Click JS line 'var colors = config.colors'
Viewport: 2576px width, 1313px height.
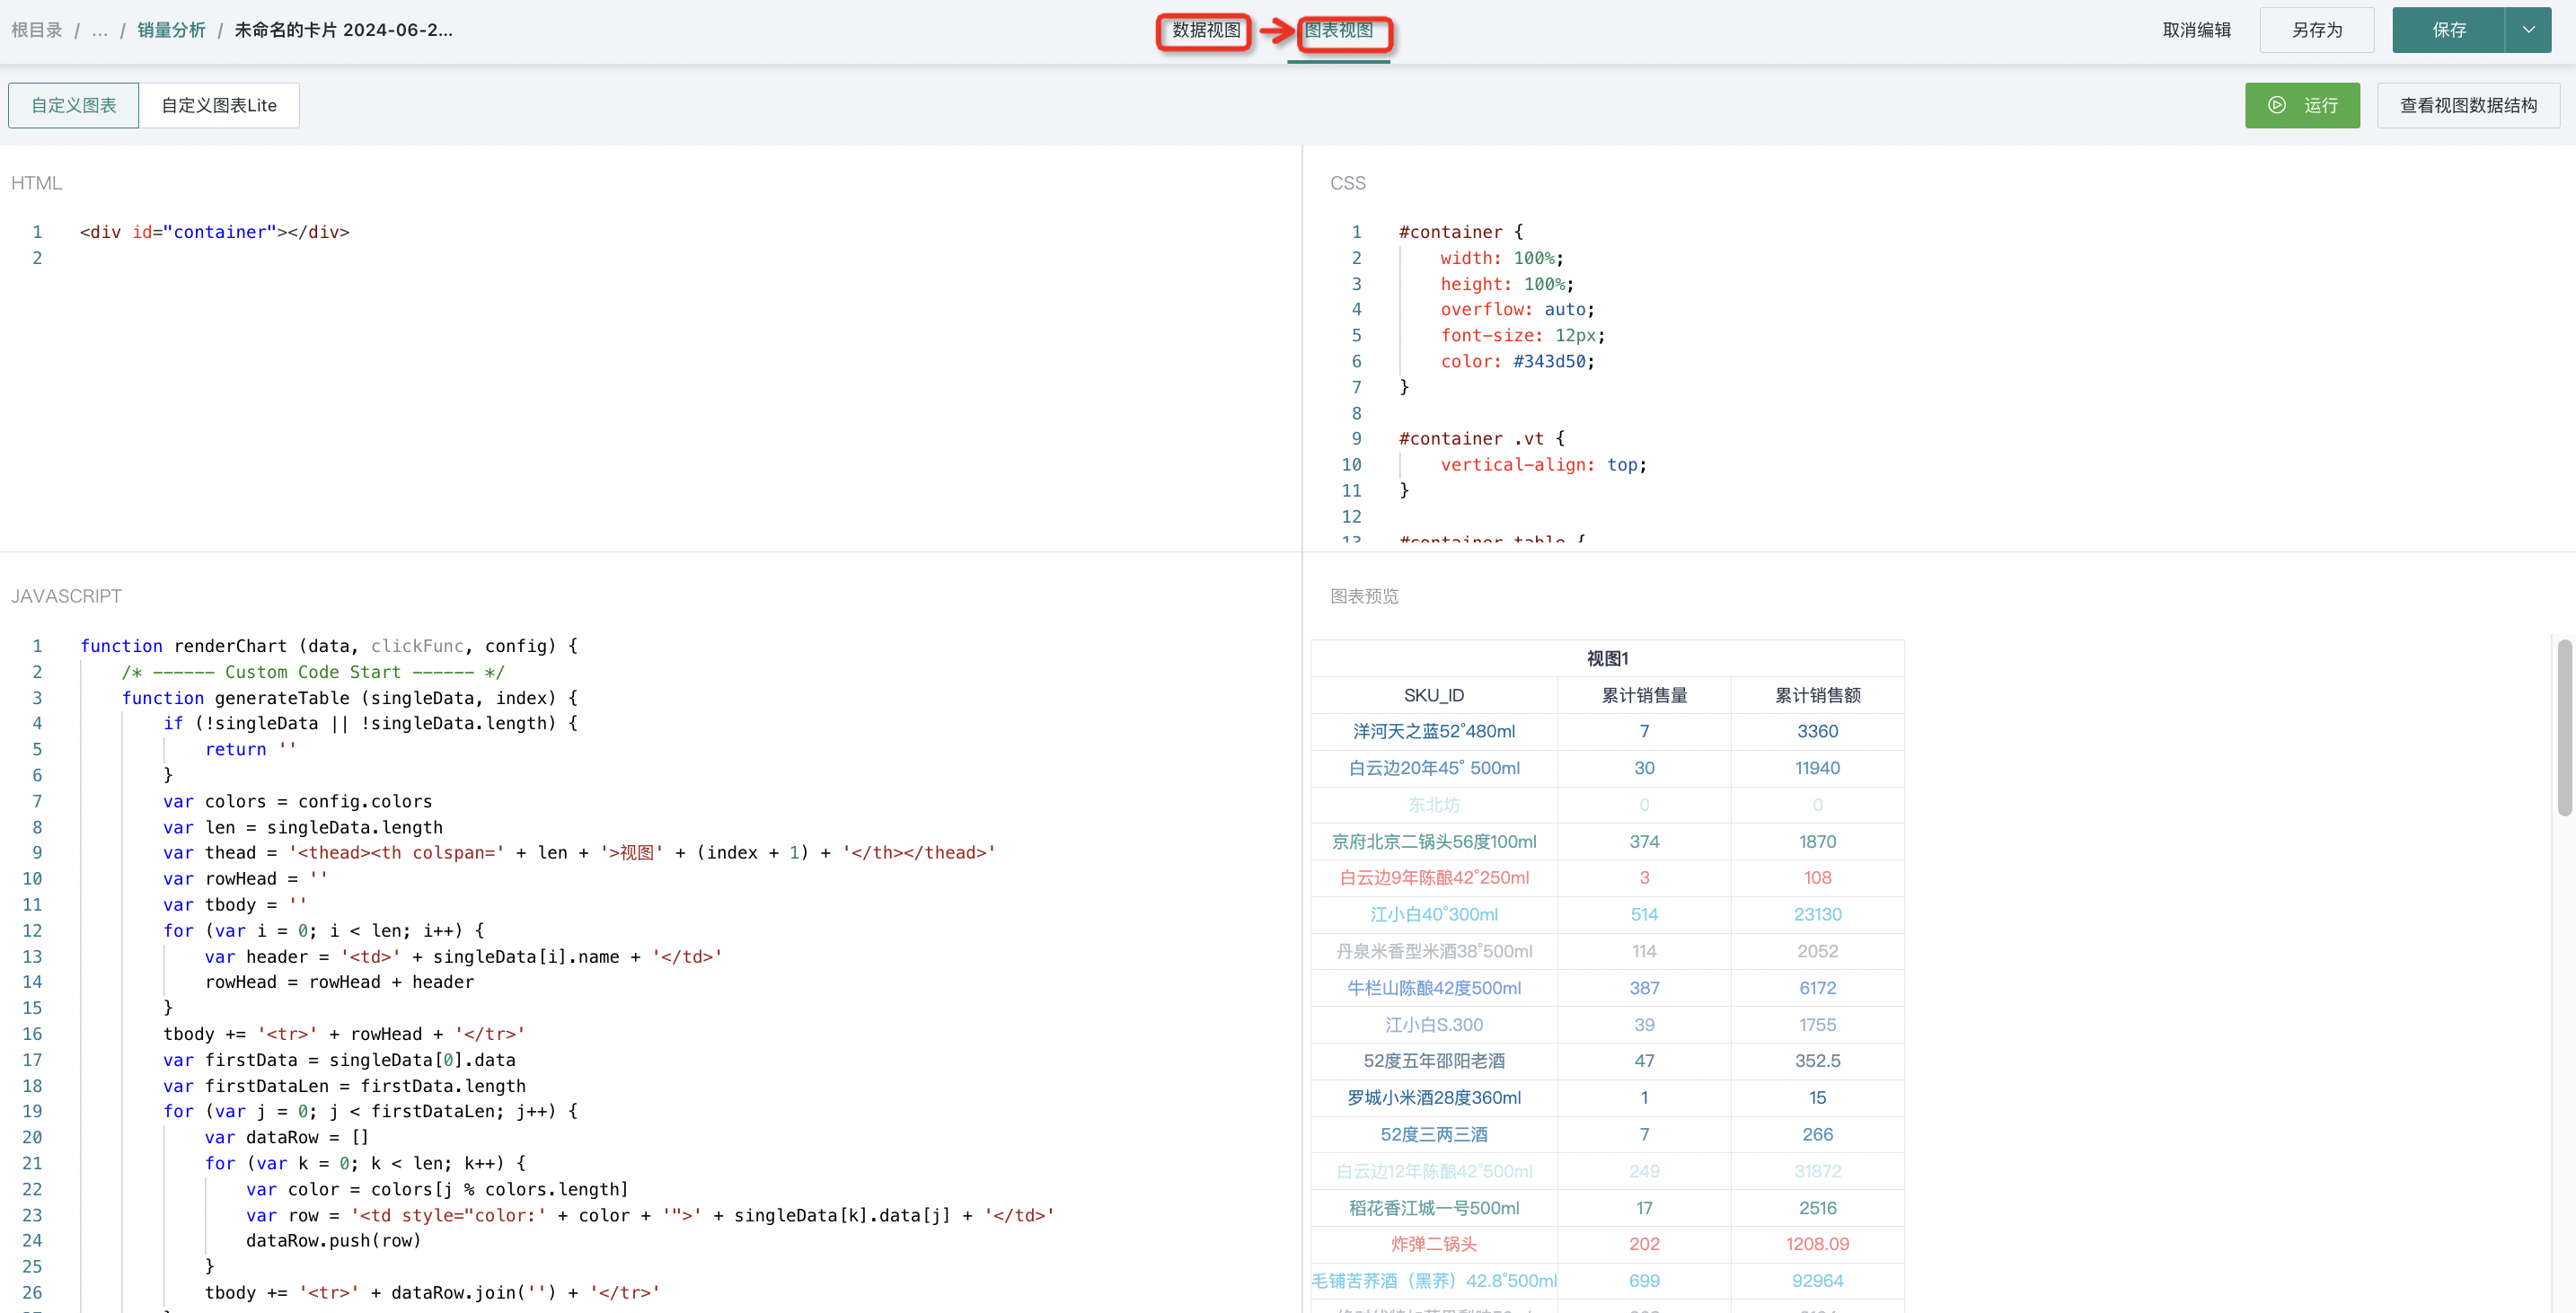coord(298,801)
